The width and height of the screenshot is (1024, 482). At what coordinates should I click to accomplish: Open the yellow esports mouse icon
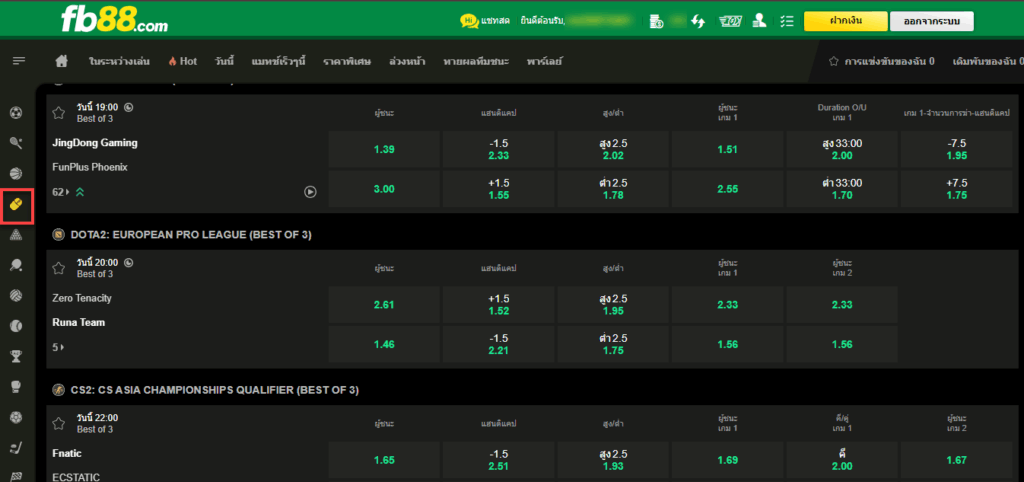click(16, 205)
